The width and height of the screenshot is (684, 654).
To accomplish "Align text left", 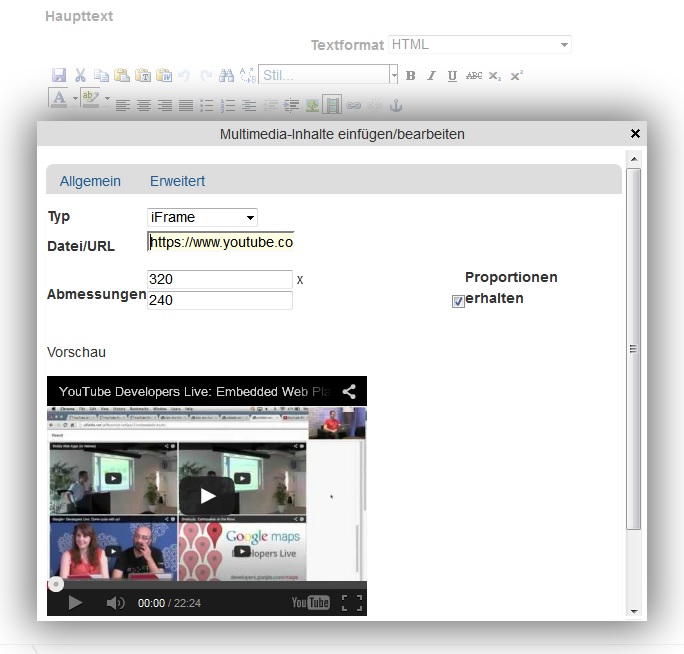I will click(x=123, y=105).
